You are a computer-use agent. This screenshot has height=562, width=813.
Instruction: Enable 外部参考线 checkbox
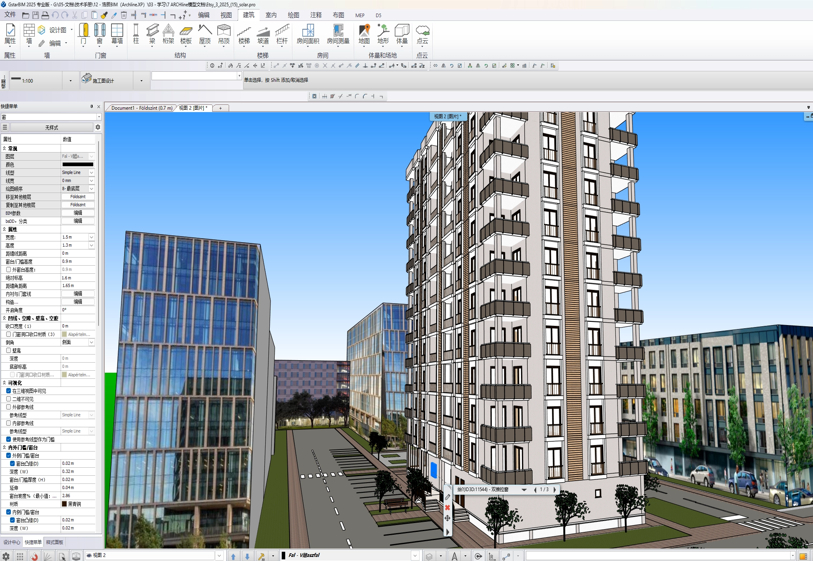click(8, 407)
